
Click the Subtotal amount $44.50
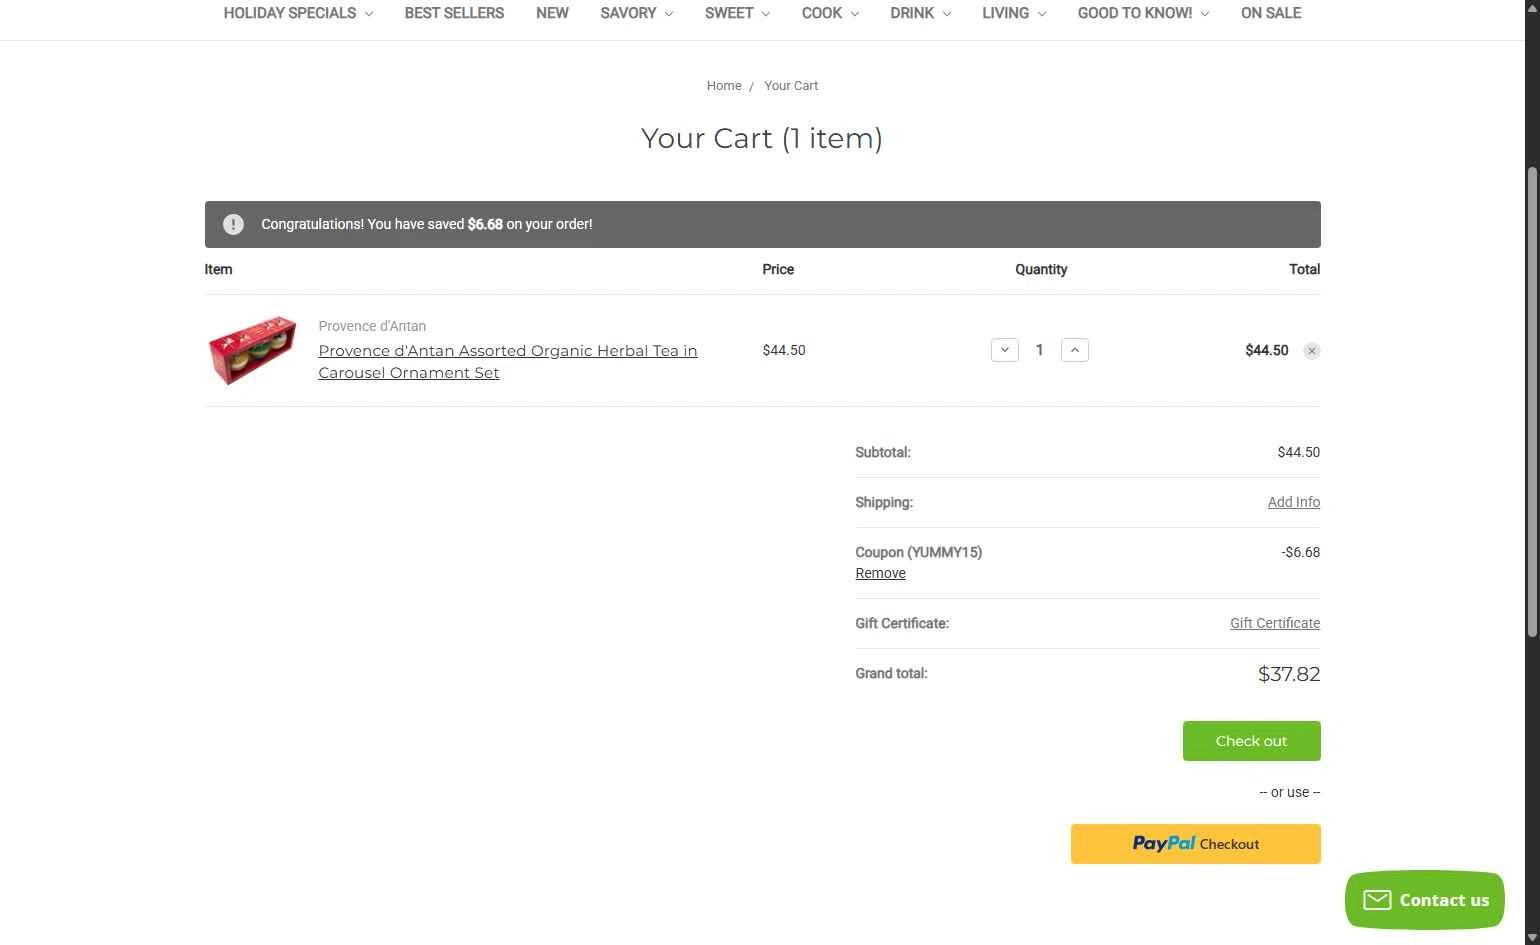1299,452
